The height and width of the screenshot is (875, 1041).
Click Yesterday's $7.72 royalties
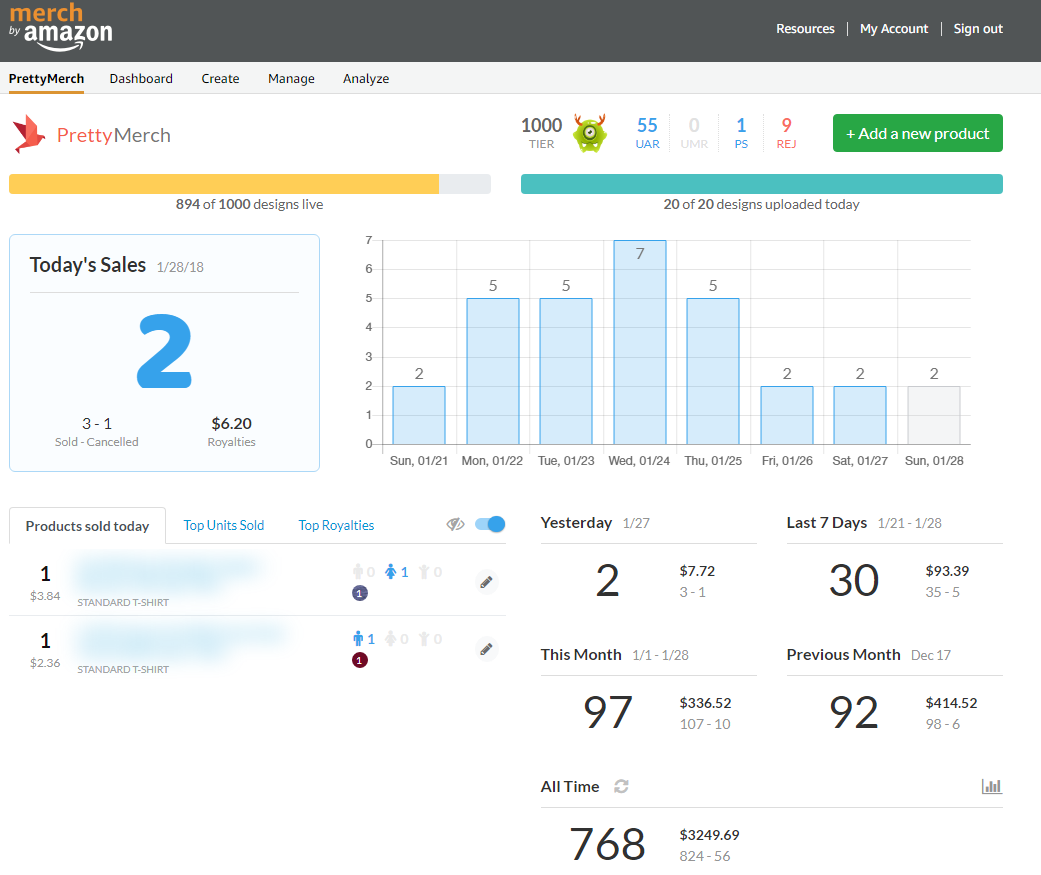[697, 571]
